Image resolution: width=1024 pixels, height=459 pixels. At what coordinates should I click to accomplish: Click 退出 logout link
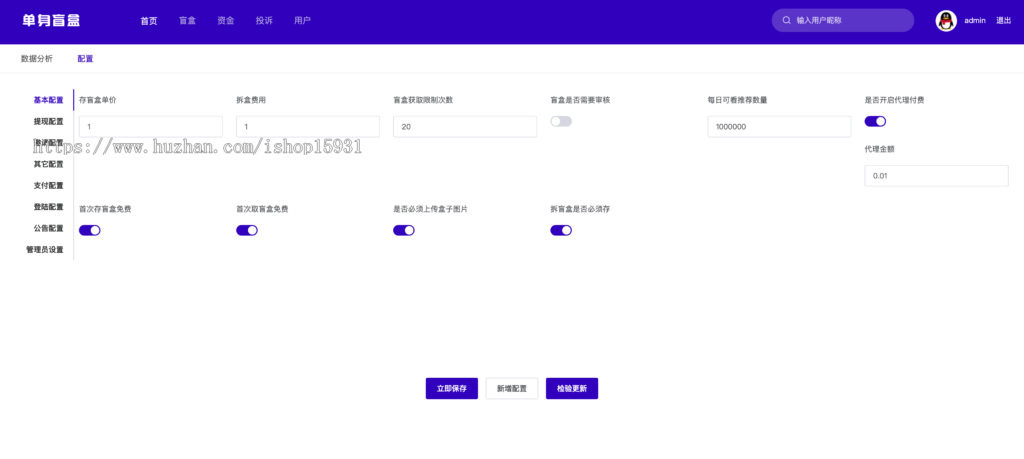point(1004,21)
